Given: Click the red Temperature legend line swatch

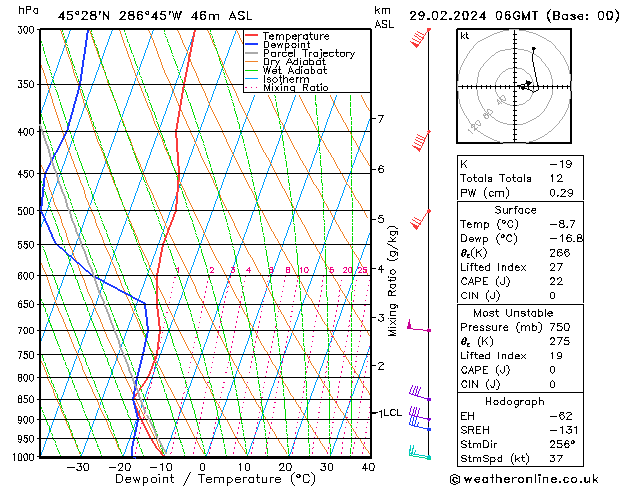Looking at the screenshot, I should [252, 36].
